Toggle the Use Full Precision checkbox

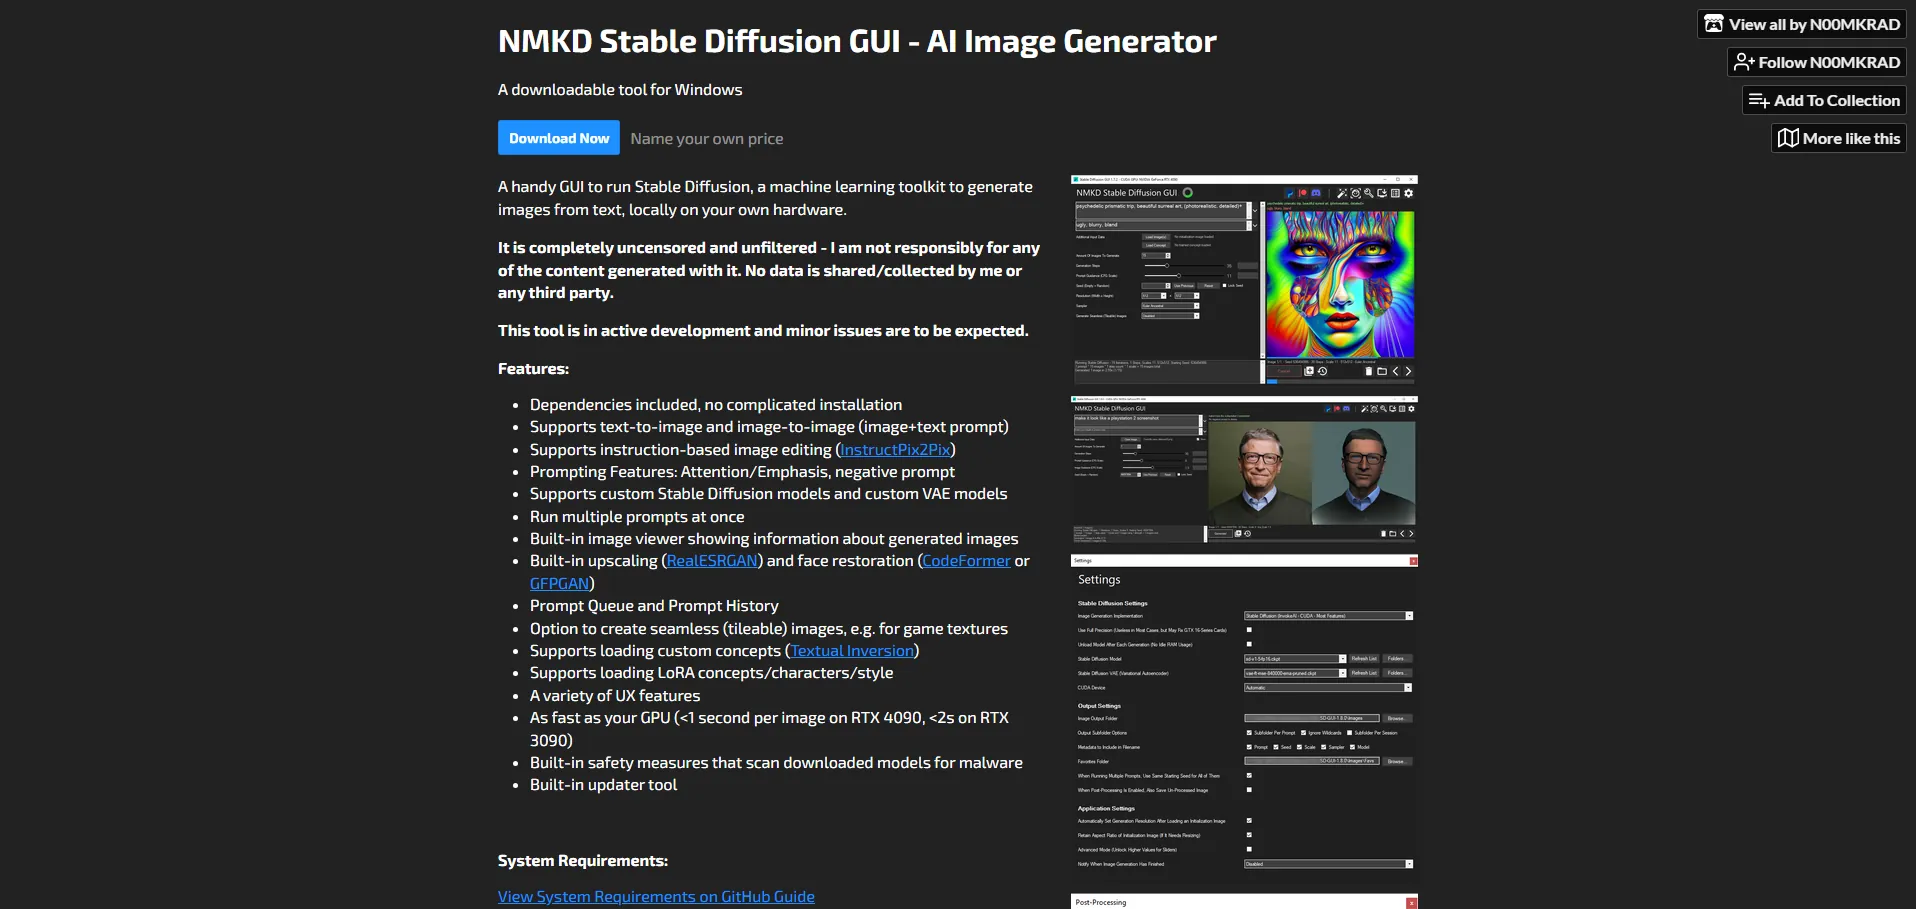[1249, 630]
